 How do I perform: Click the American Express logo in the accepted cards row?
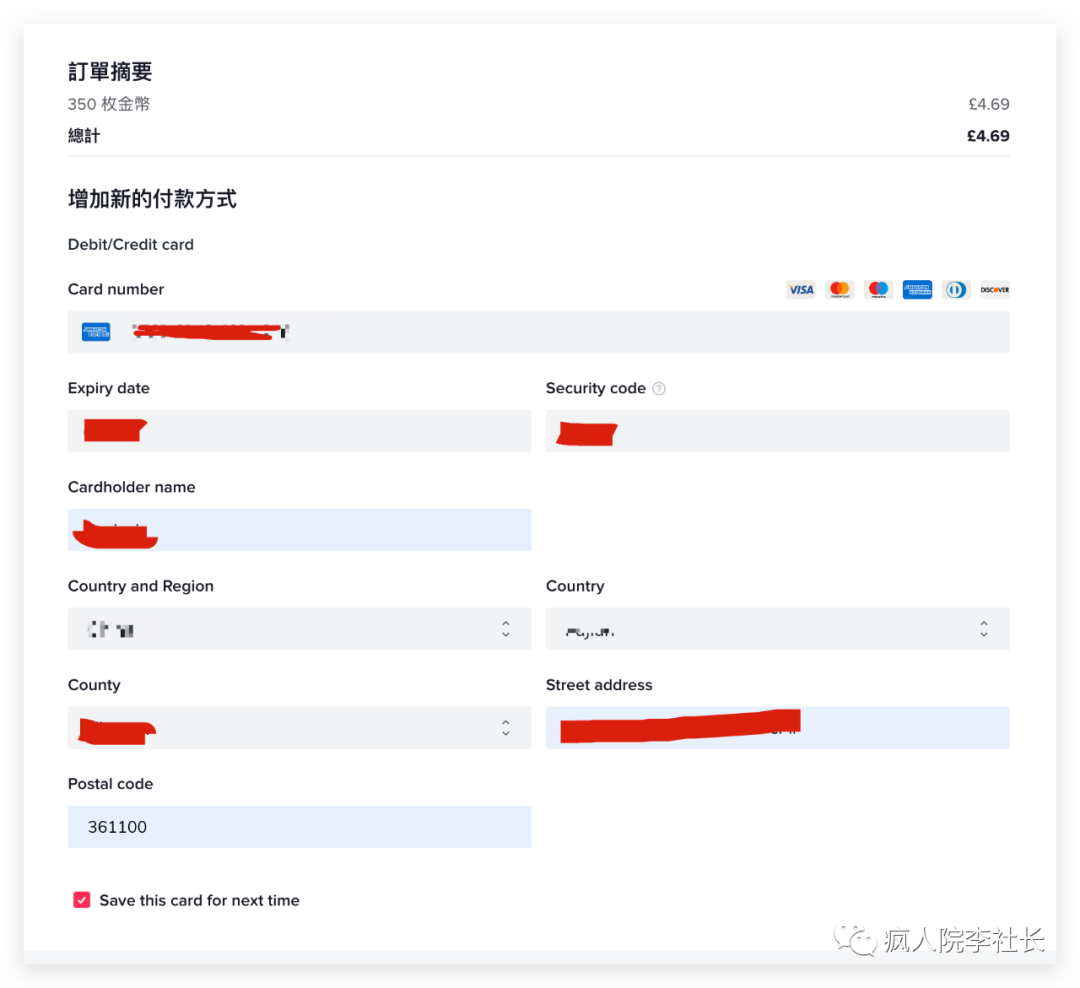[917, 289]
